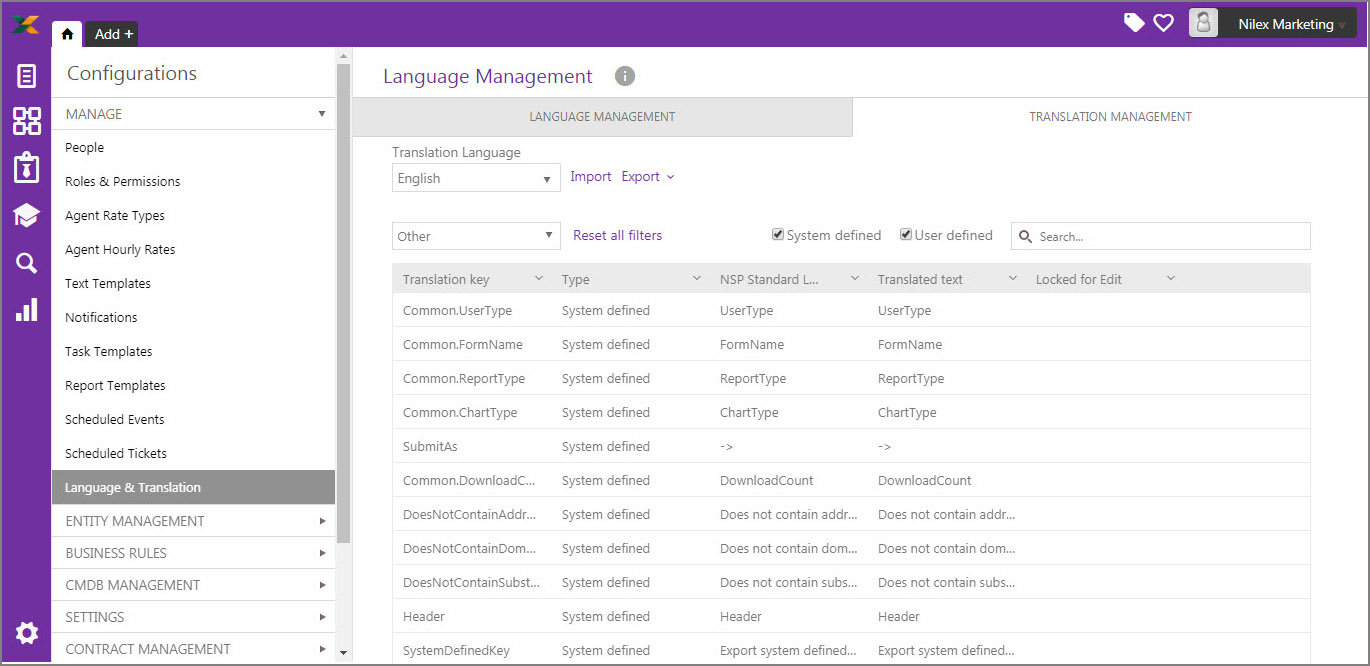Switch to LANGUAGE MANAGEMENT tab
Screen dimensions: 1370x666
point(602,117)
